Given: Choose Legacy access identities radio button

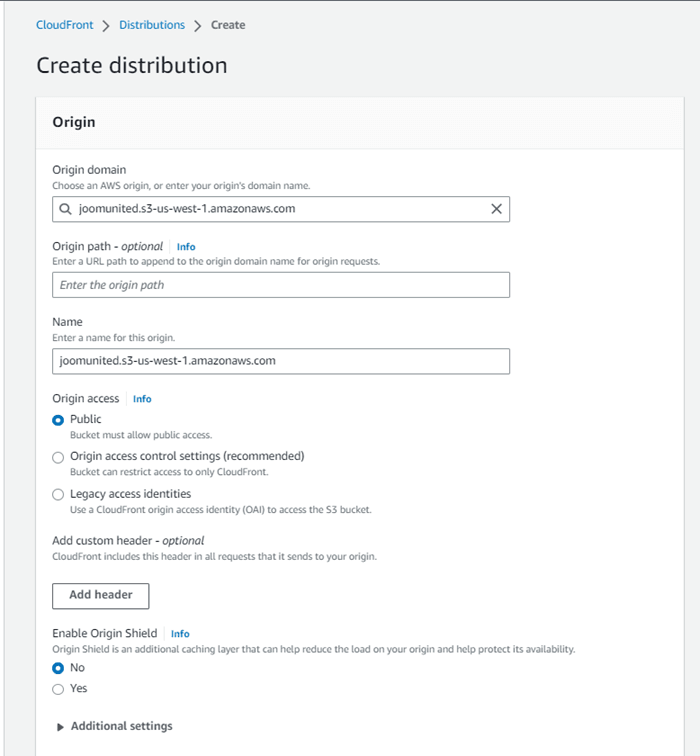Looking at the screenshot, I should 58,494.
